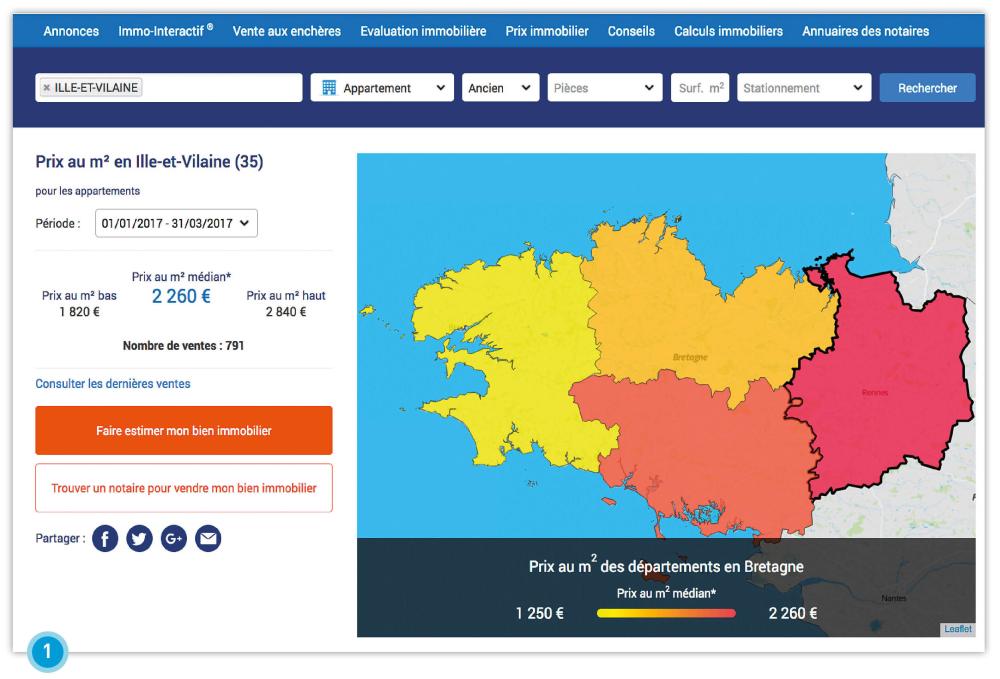Open the Annonces menu
The image size is (1000, 679).
click(x=71, y=31)
